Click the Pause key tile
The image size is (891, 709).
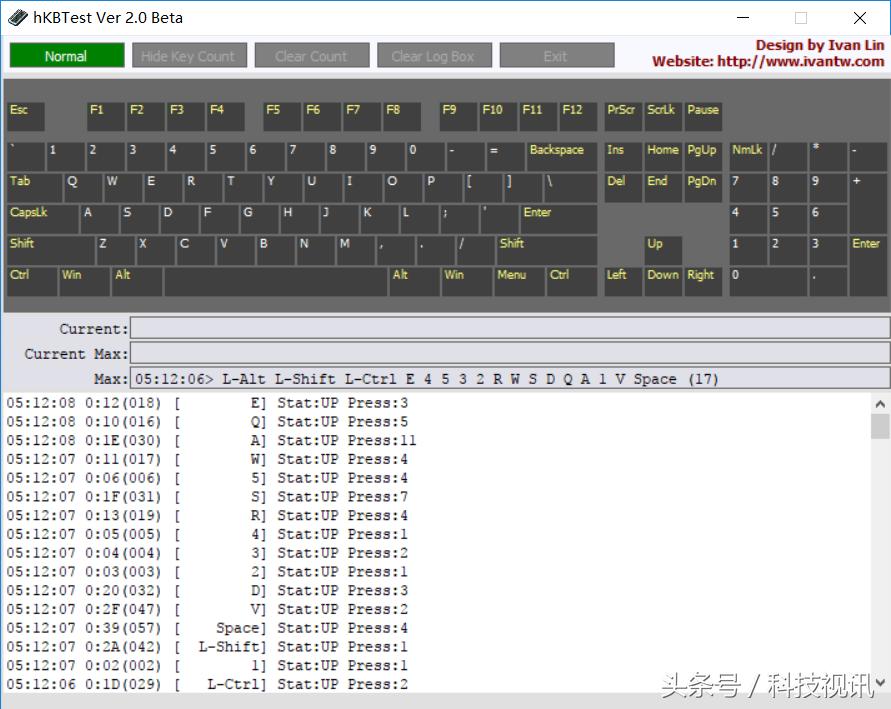click(x=703, y=116)
